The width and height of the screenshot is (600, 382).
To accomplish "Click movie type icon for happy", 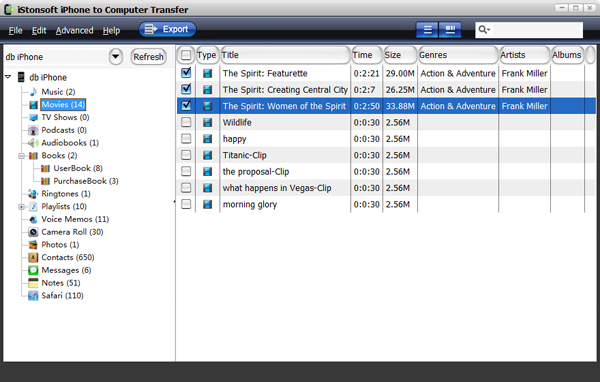I will point(207,139).
